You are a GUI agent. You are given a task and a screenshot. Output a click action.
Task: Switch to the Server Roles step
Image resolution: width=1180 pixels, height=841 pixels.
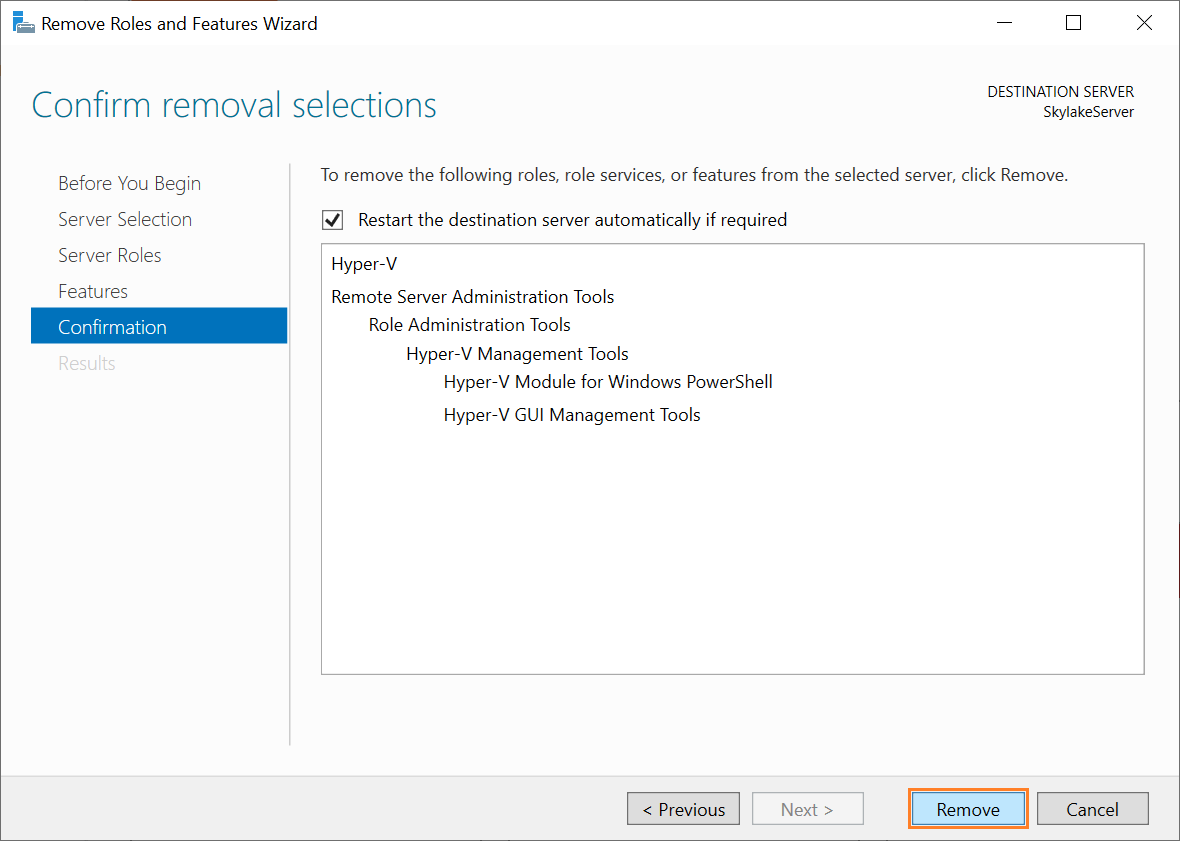tap(110, 256)
